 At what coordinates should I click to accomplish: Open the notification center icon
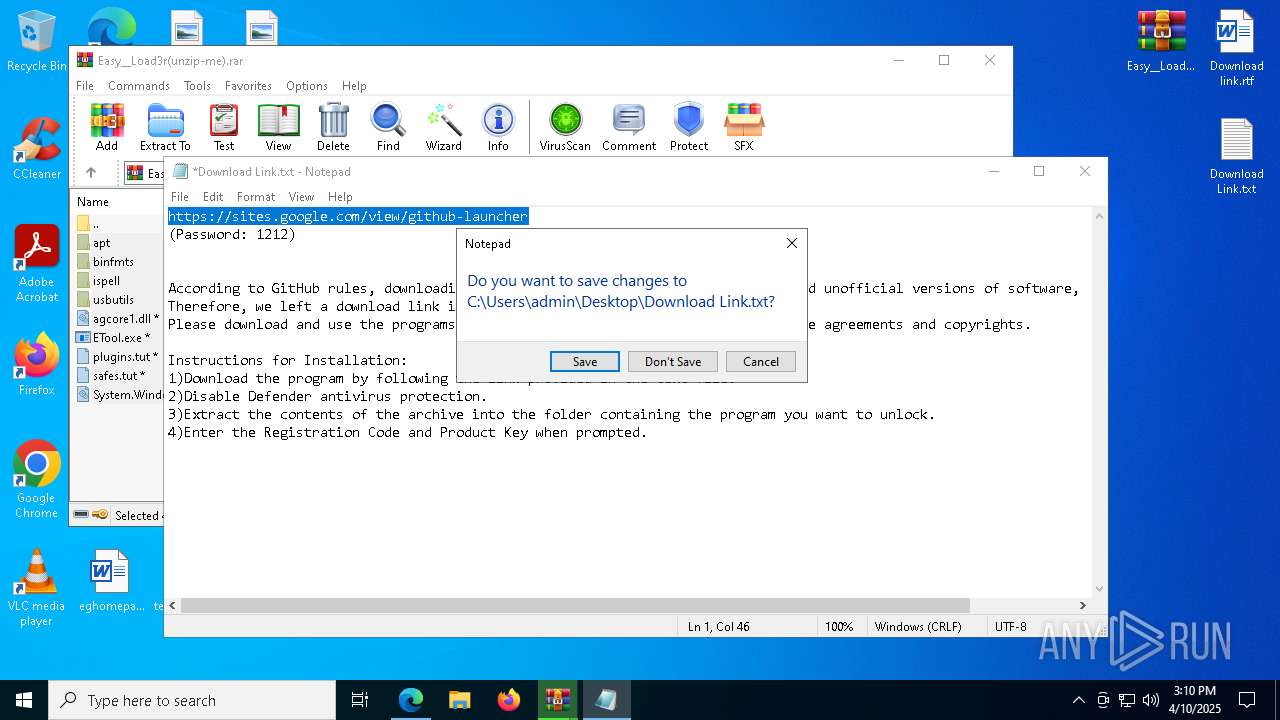click(1247, 700)
